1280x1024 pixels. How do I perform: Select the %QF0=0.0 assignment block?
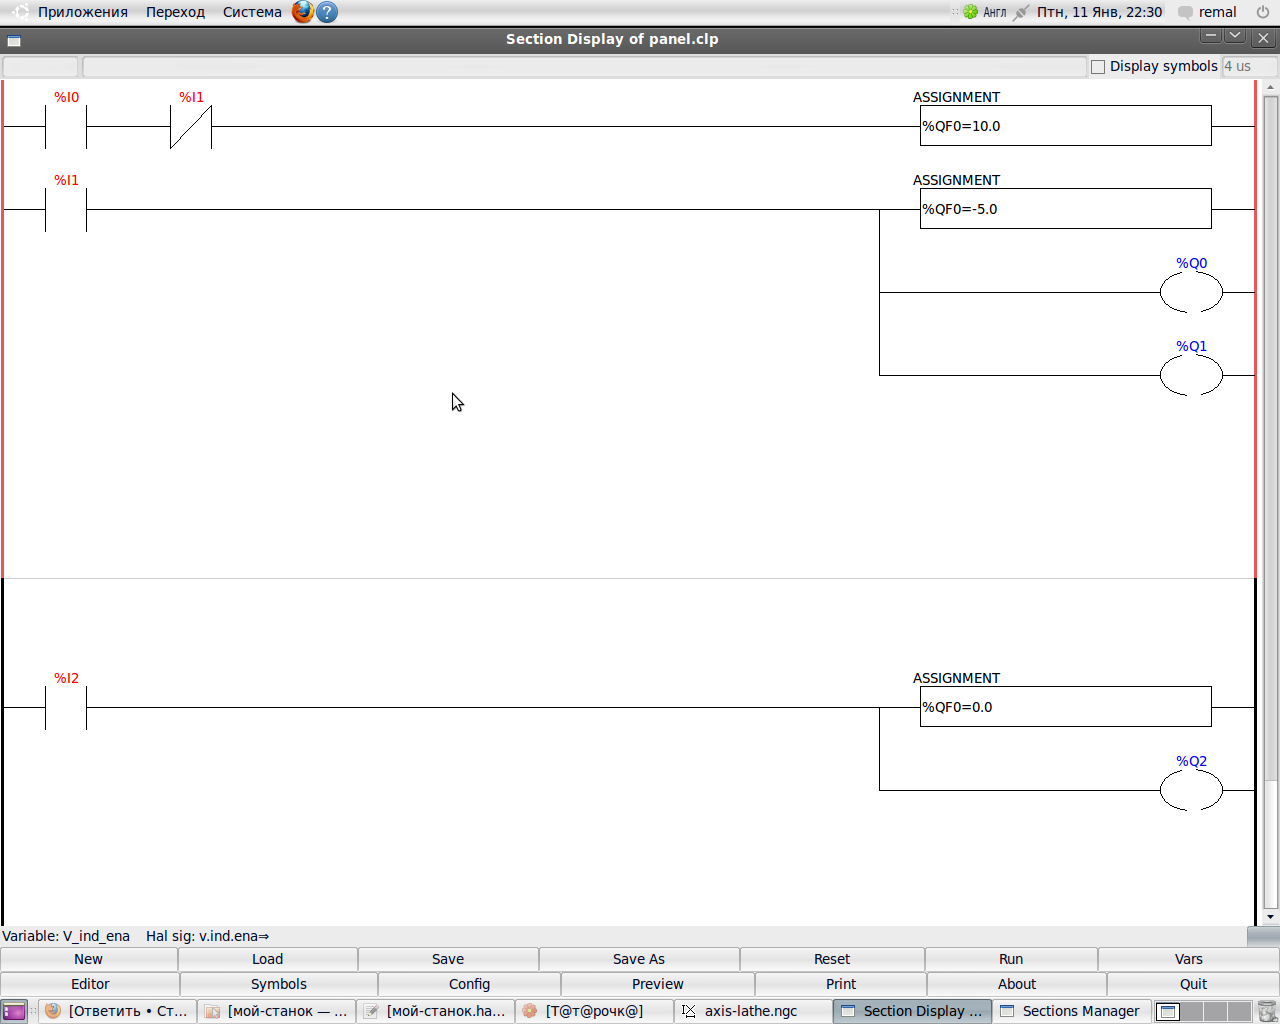coord(1066,707)
